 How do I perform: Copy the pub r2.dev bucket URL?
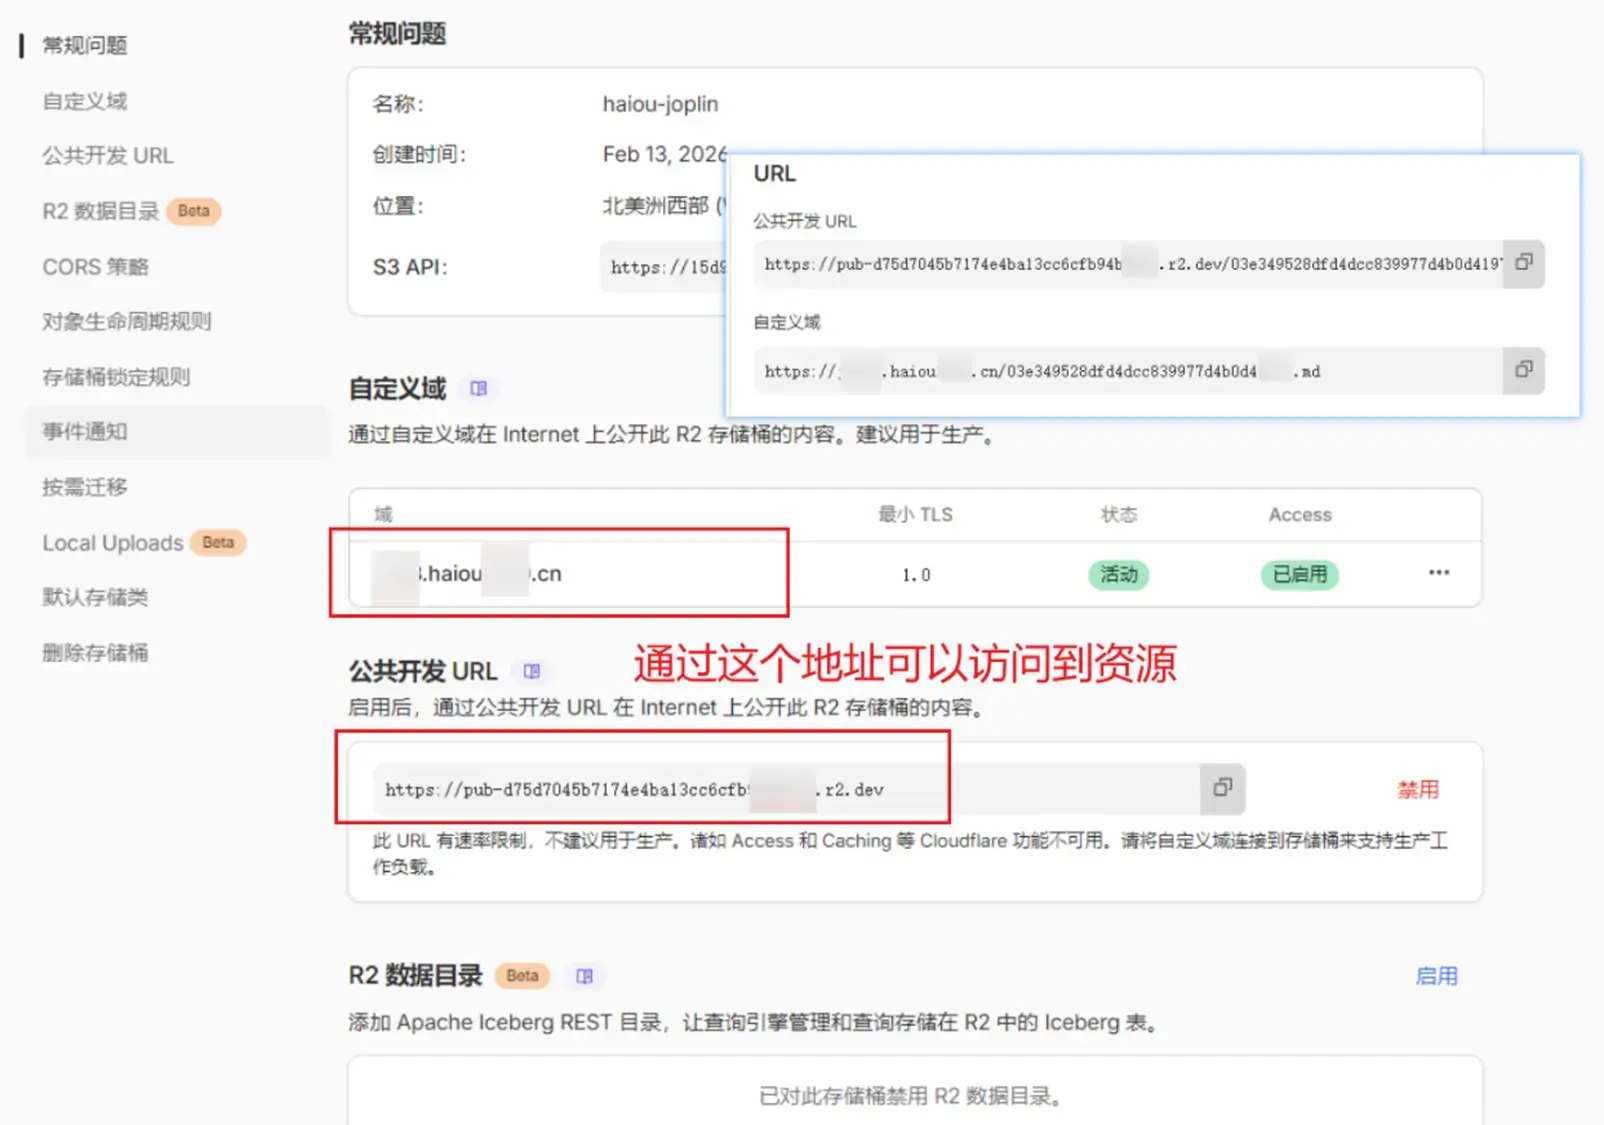(x=1222, y=788)
